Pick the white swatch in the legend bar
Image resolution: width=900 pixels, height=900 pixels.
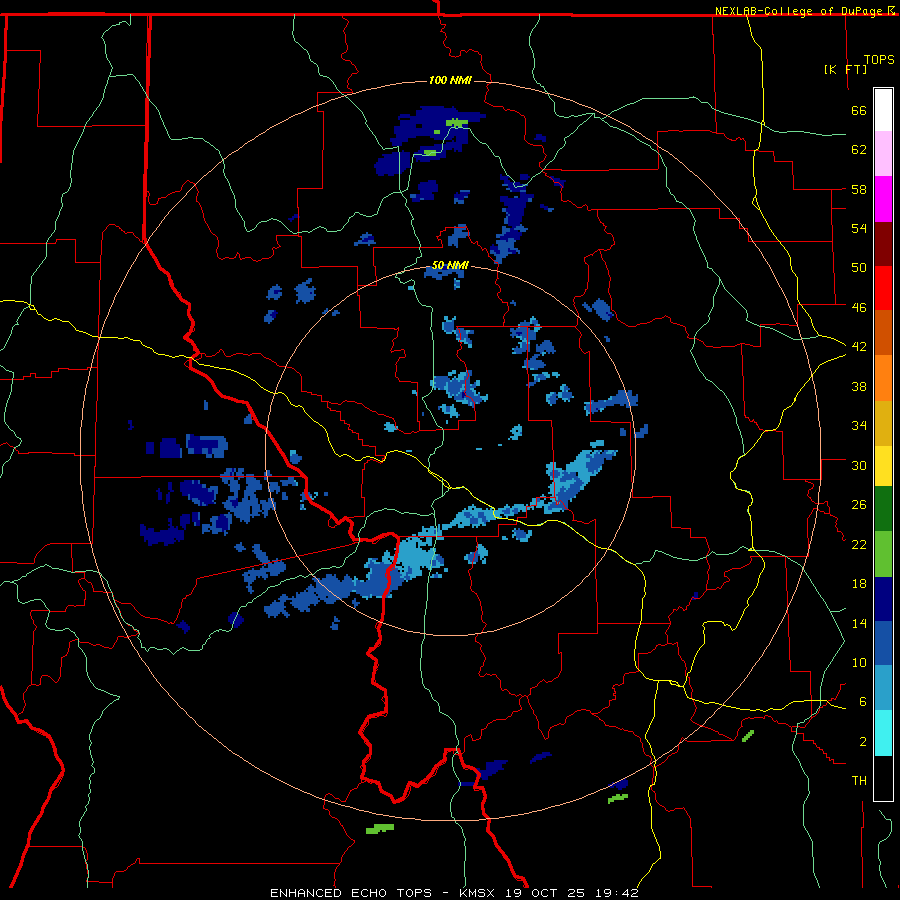click(883, 110)
